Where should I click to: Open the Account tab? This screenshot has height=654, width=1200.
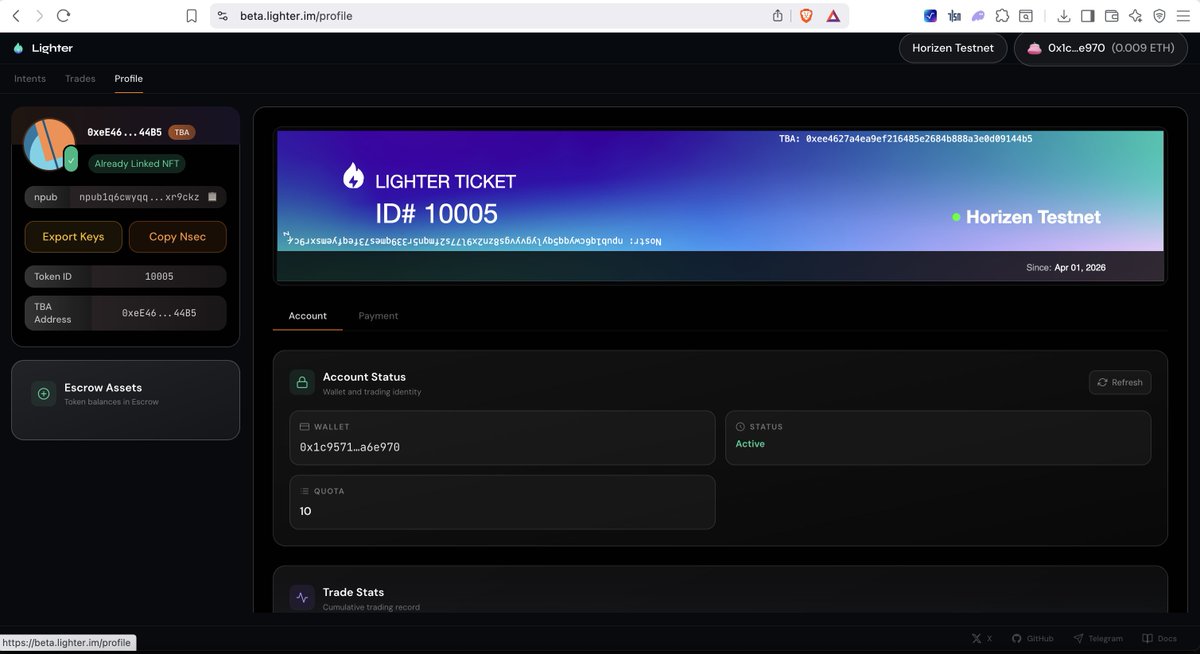pos(308,315)
